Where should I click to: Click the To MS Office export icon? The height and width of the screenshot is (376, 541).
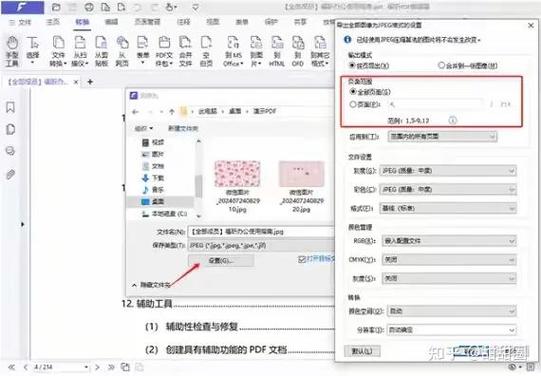[233, 51]
